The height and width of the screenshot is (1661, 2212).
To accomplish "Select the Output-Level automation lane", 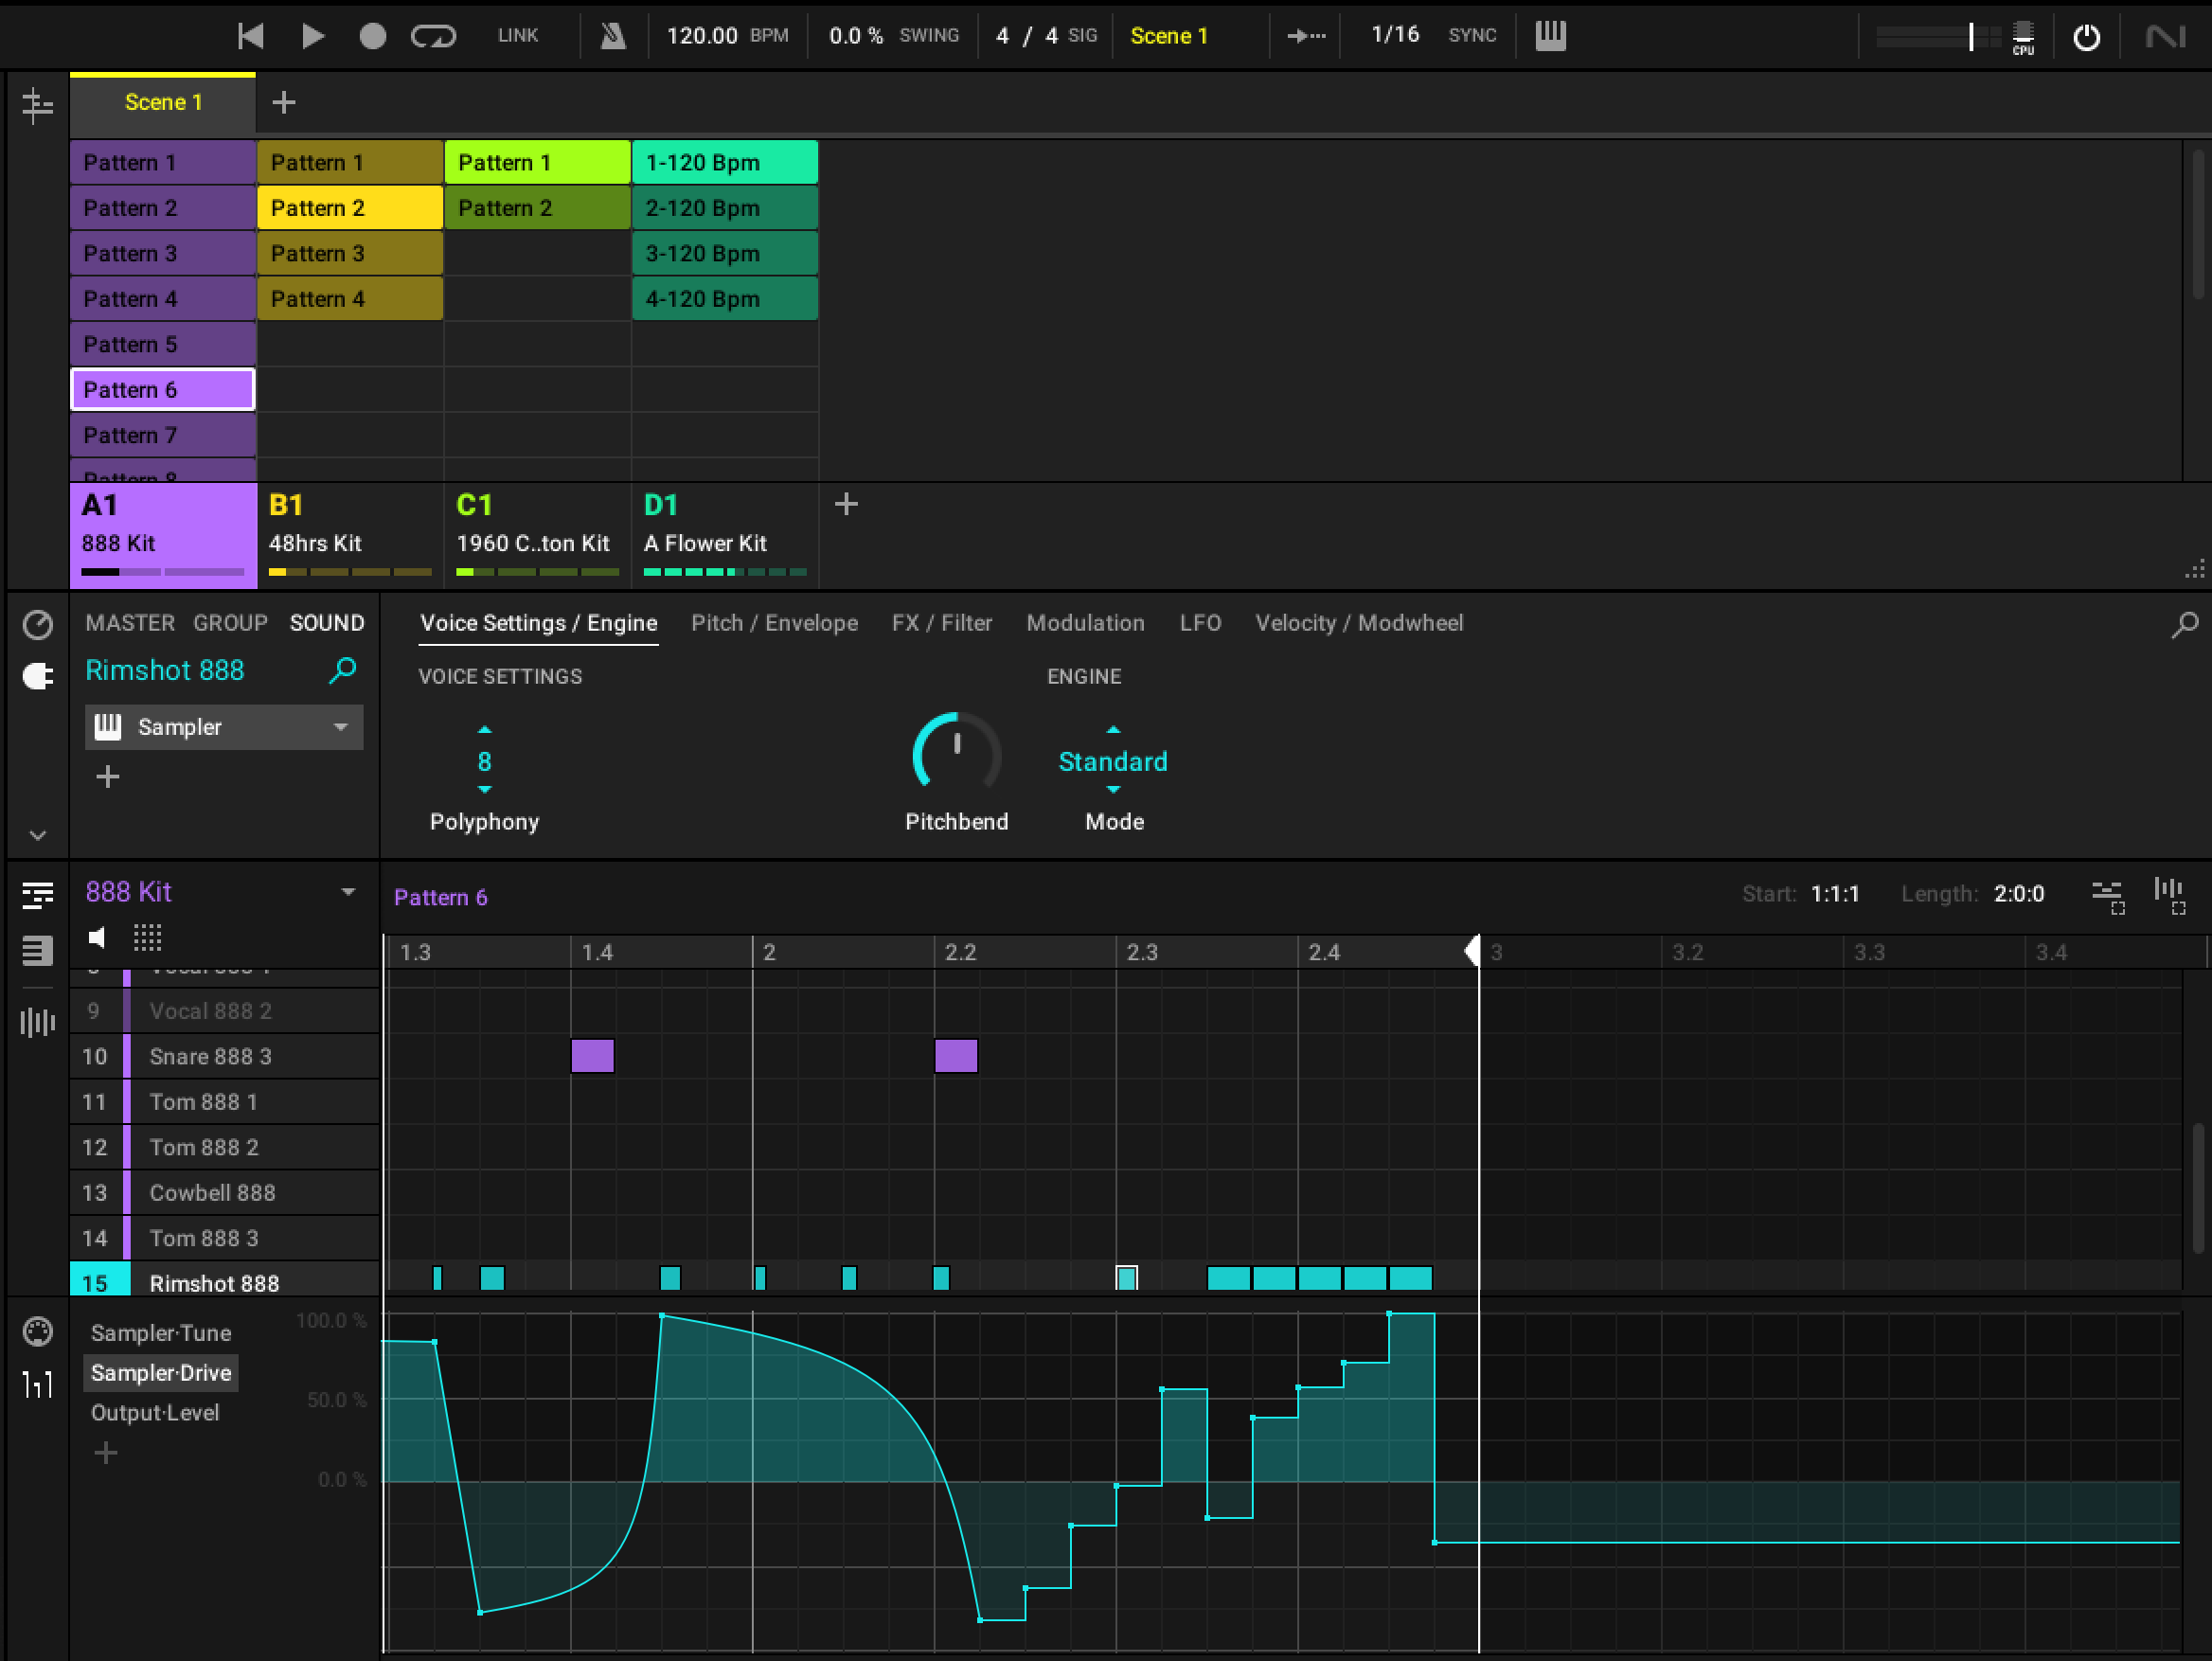I will (155, 1412).
